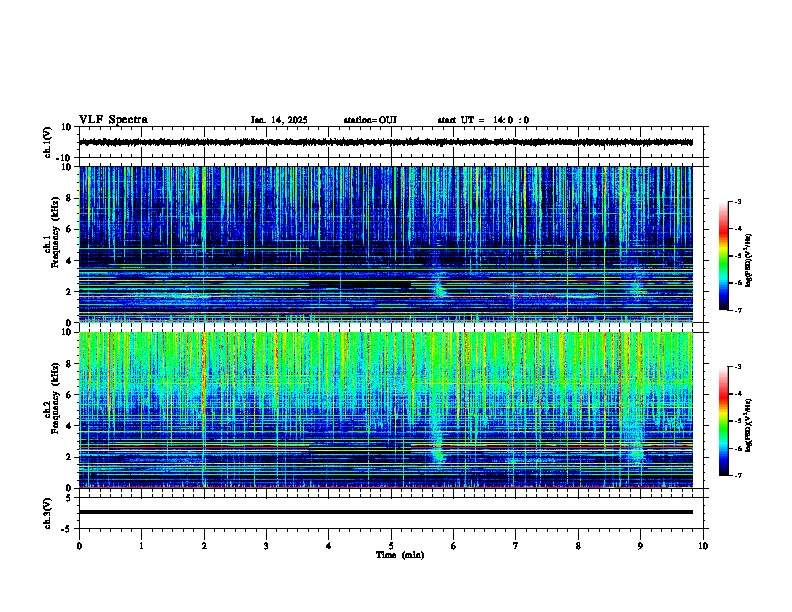Image resolution: width=792 pixels, height=612 pixels.
Task: Click the ch.3 flat voltage trace
Action: coord(386,512)
